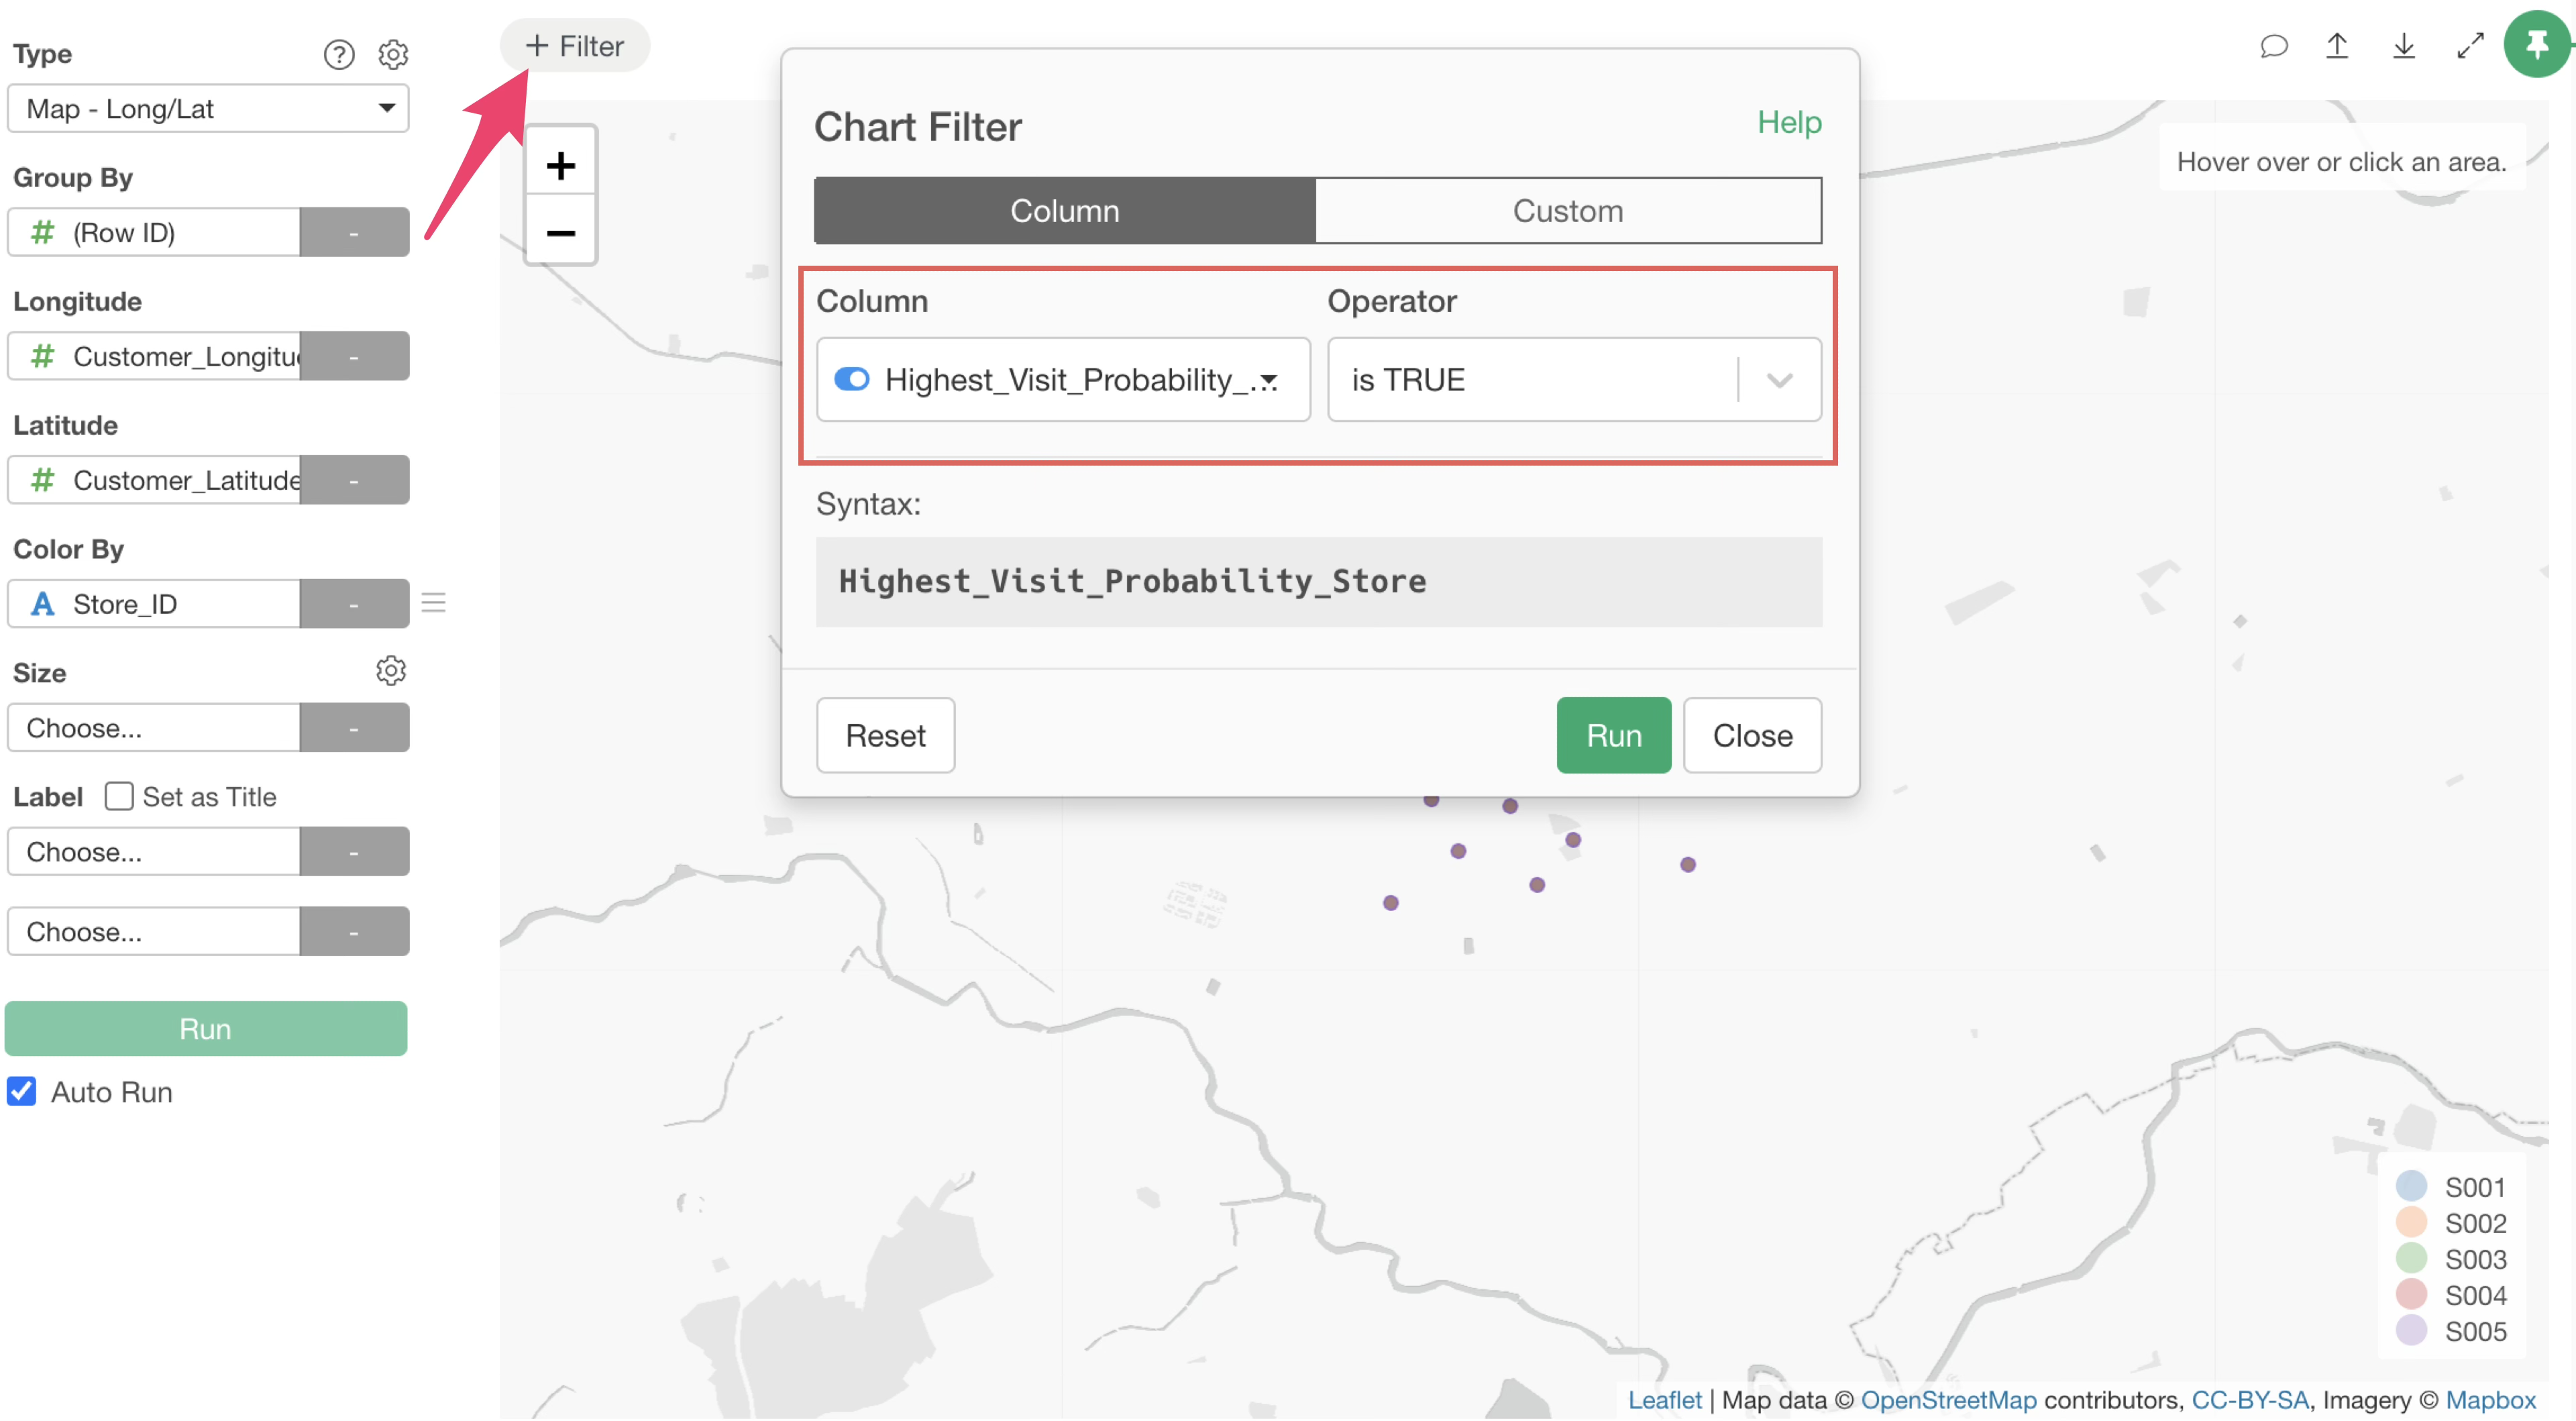Image resolution: width=2576 pixels, height=1421 pixels.
Task: Click the comment speech bubble icon
Action: click(x=2273, y=46)
